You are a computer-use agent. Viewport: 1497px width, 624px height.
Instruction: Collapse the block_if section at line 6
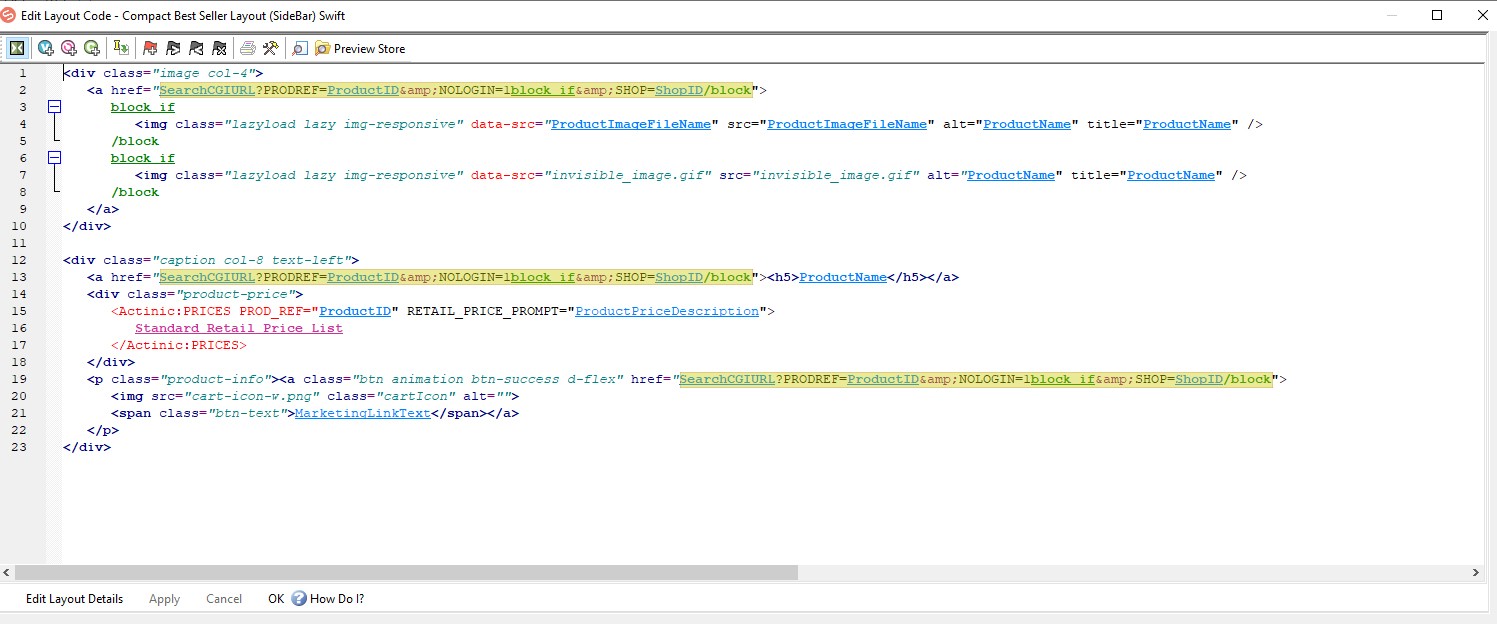point(55,158)
